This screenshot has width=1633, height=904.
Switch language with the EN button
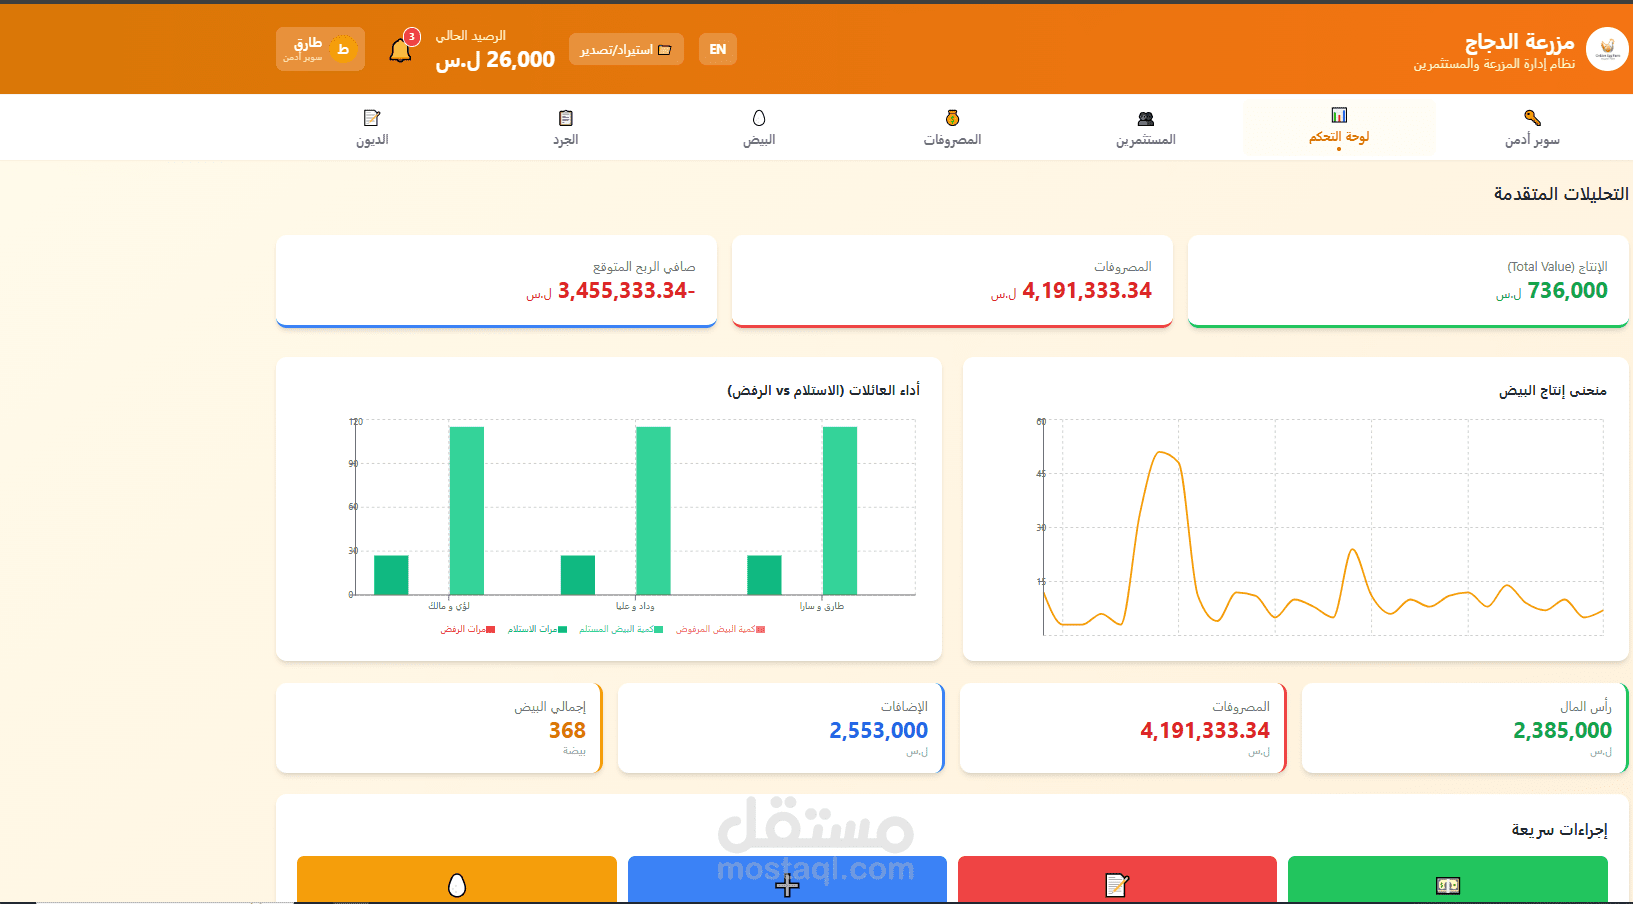(718, 49)
